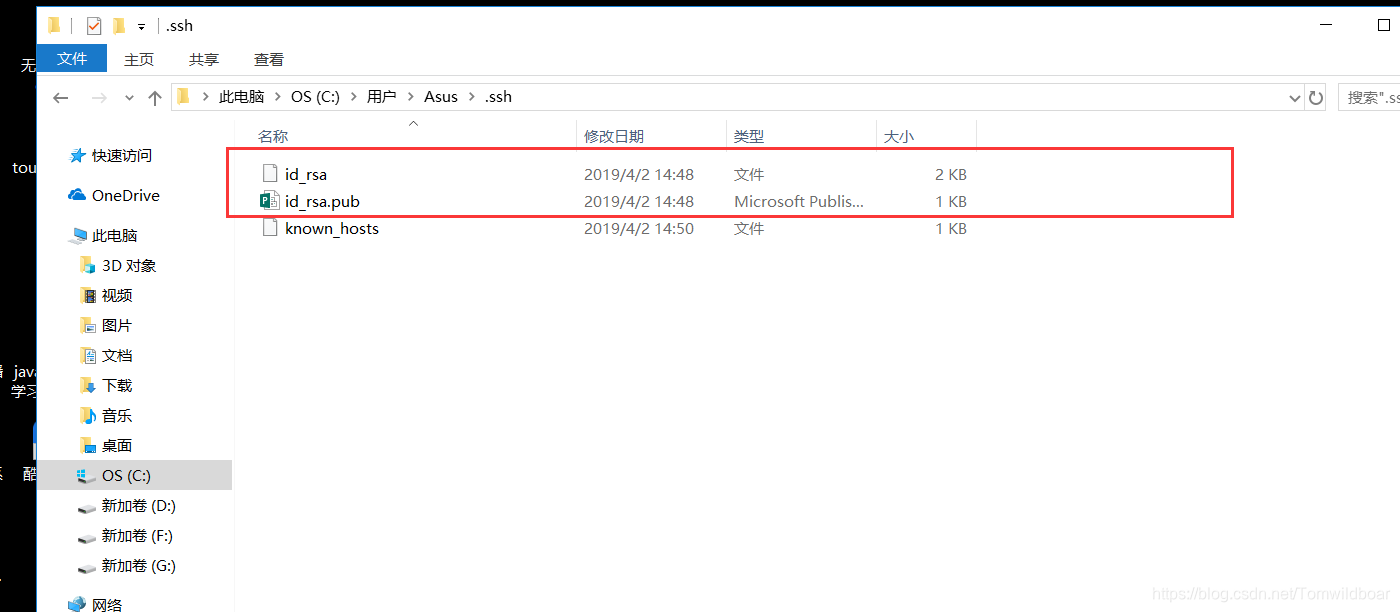The image size is (1400, 612).
Task: Open 文档 folder in navigation pane
Action: point(117,355)
